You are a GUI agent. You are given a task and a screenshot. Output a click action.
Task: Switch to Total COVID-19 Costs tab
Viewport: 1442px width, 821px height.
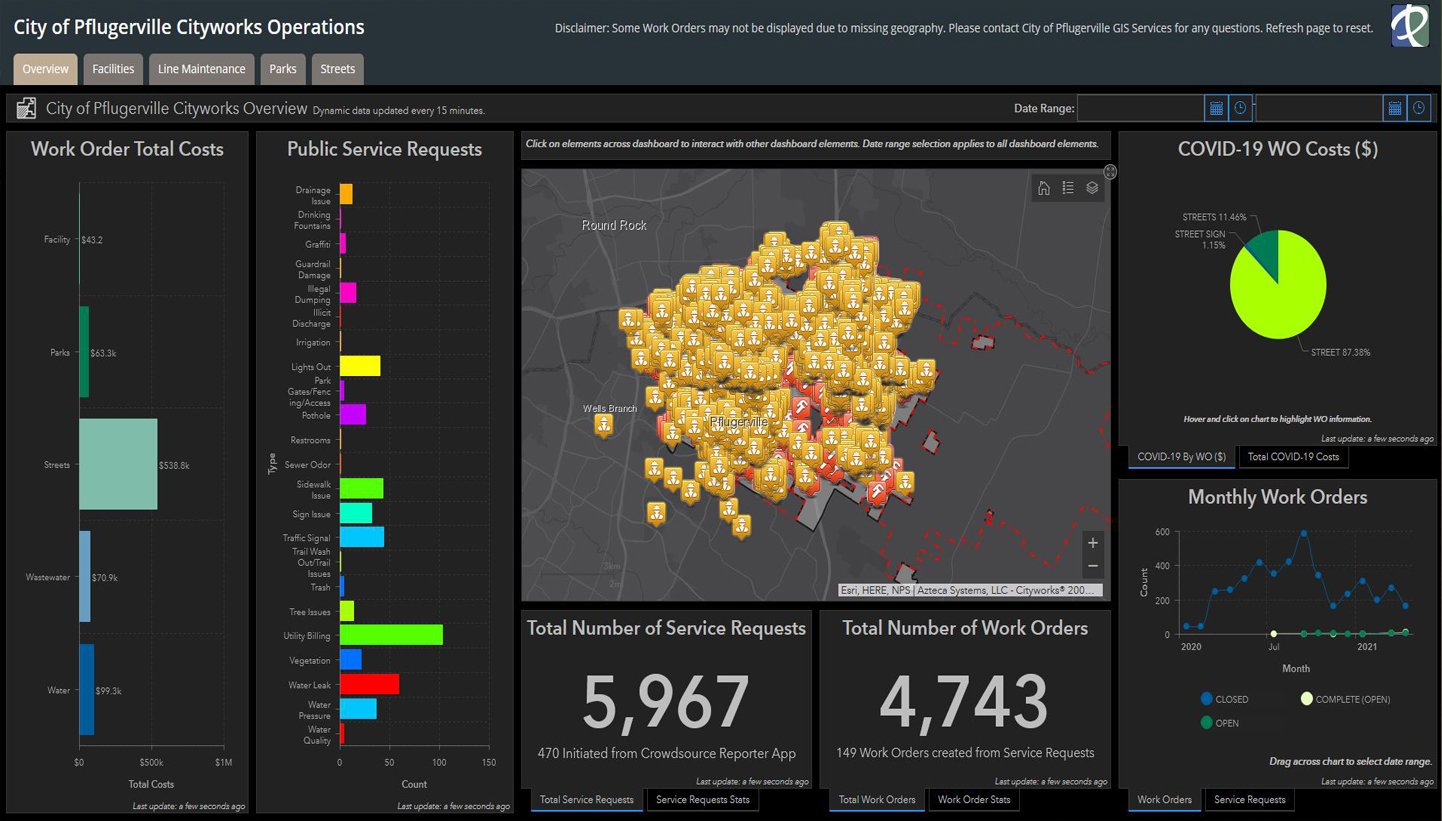pyautogui.click(x=1293, y=456)
